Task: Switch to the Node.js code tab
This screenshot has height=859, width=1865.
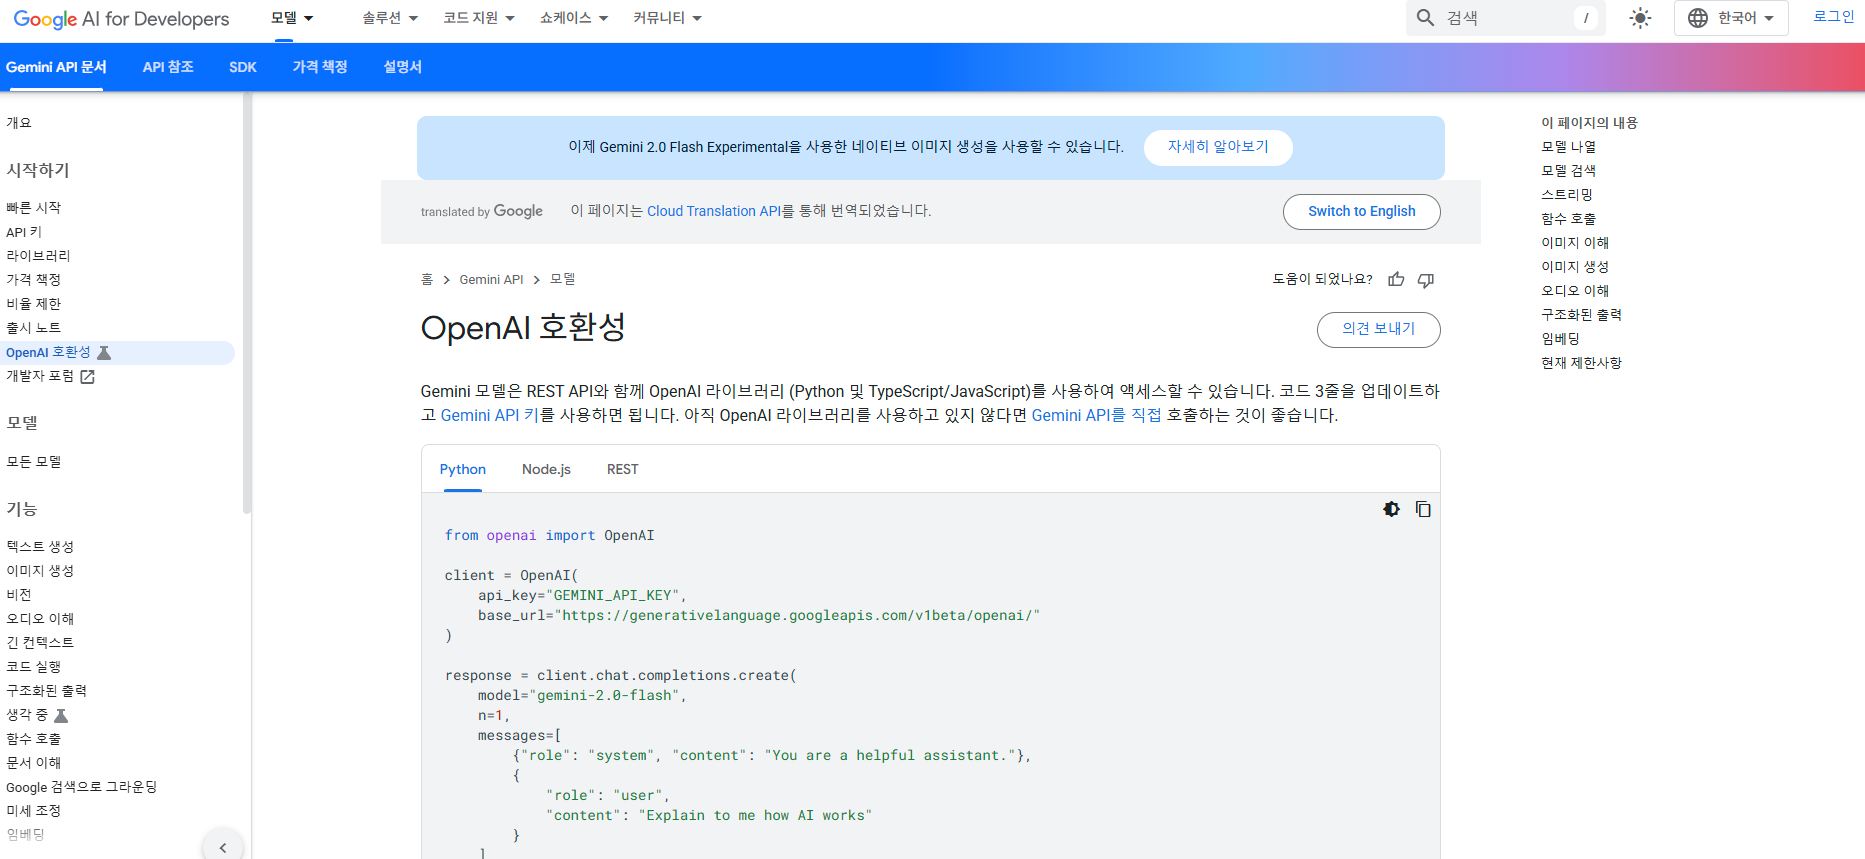Action: point(546,469)
